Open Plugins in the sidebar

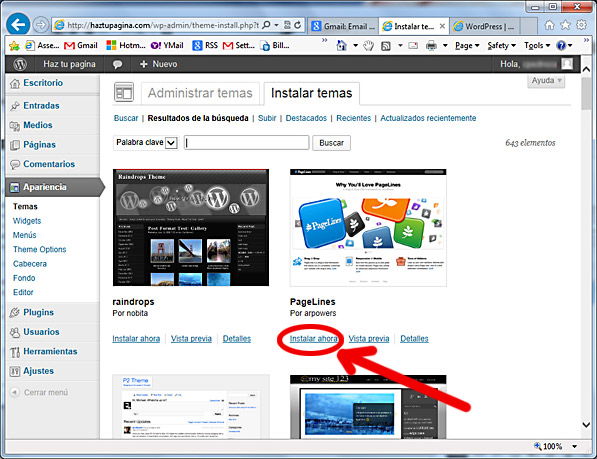click(x=38, y=312)
